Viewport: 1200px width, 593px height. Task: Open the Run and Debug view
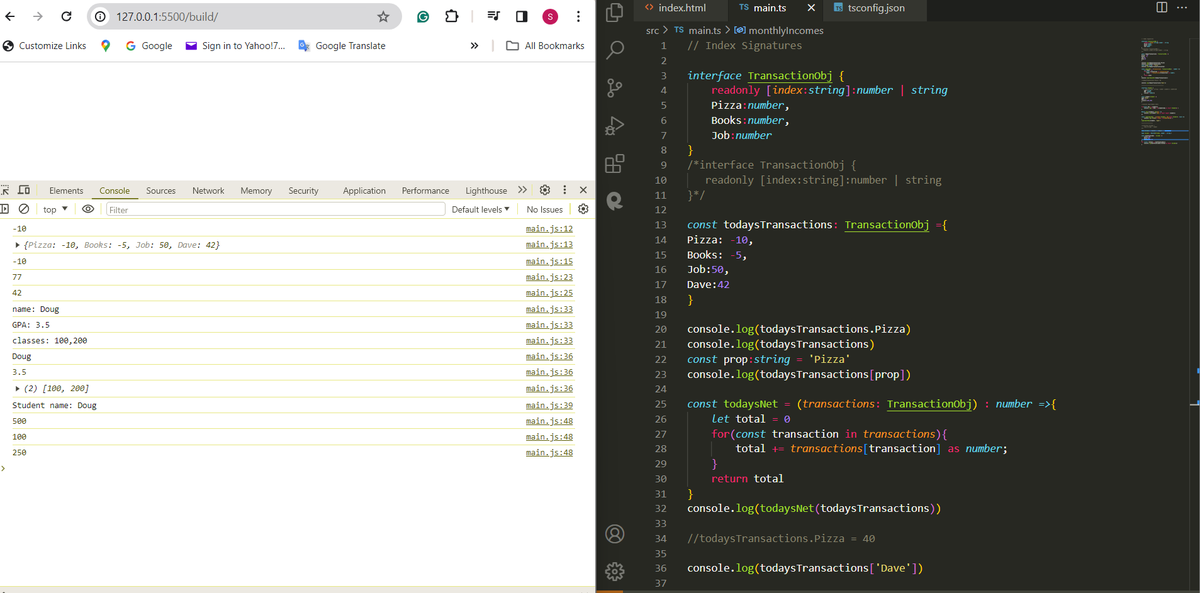click(x=615, y=126)
